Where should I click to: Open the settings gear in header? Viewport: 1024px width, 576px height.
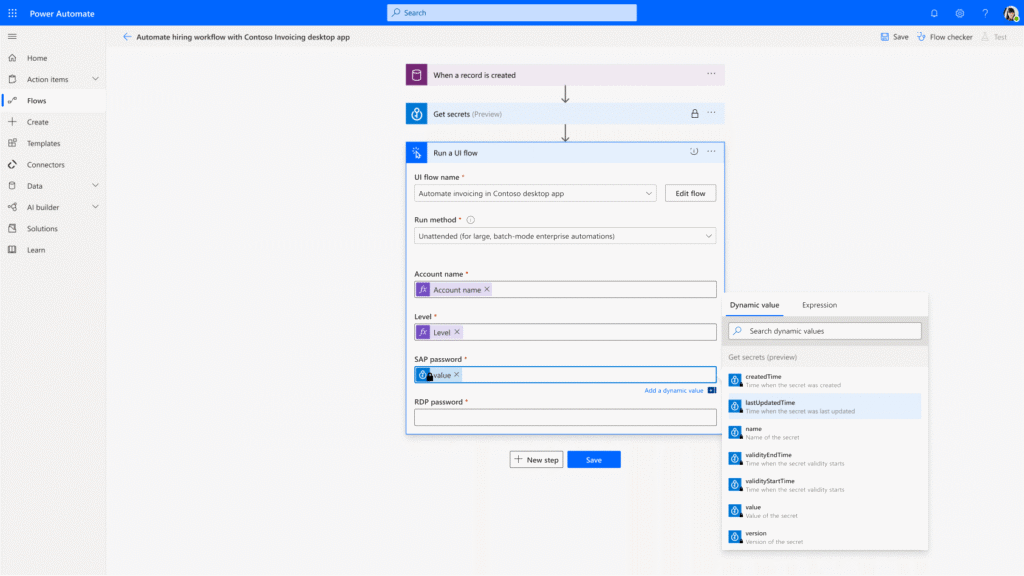pos(960,13)
